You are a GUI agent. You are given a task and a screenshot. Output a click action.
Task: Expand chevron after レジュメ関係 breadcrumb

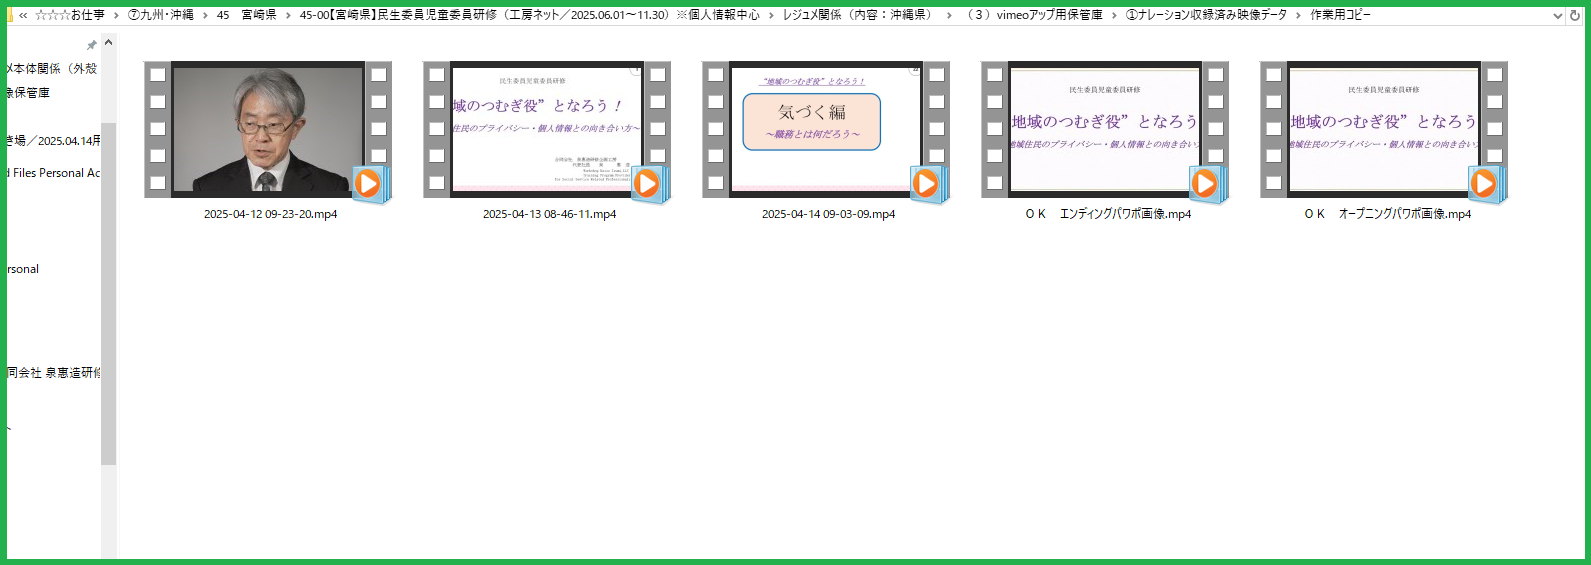[949, 15]
